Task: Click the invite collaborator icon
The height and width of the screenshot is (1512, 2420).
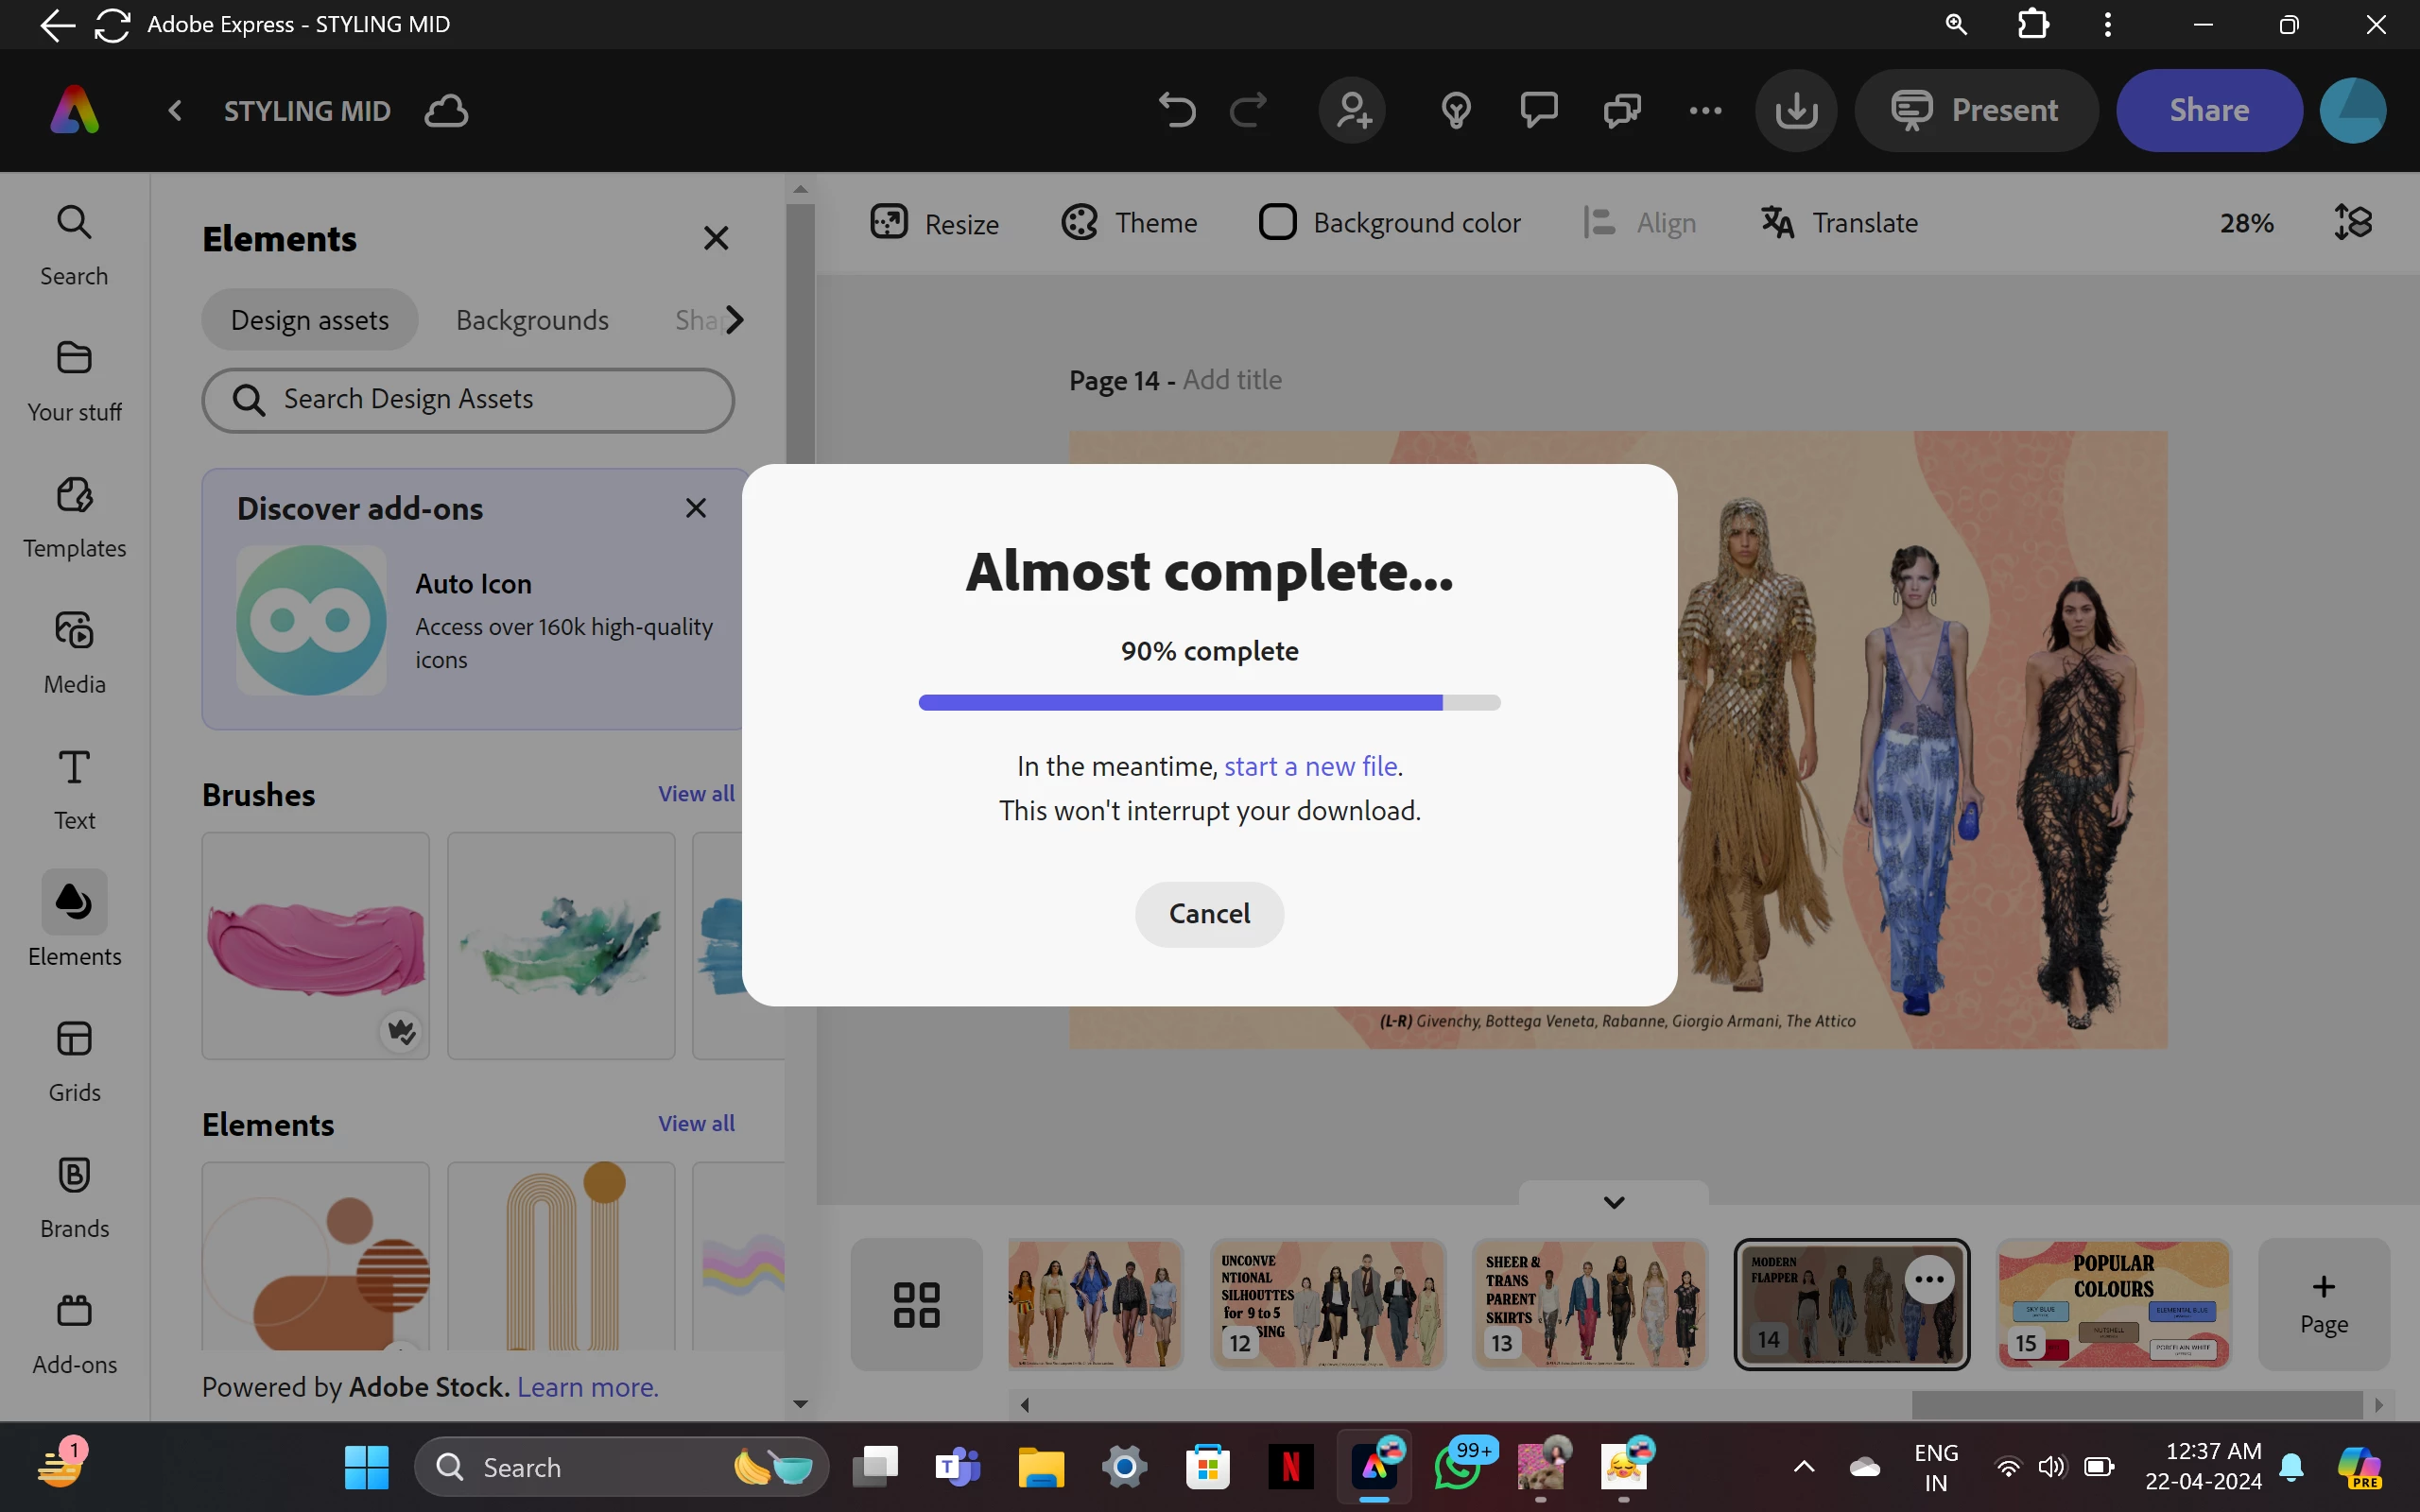Action: [1352, 110]
